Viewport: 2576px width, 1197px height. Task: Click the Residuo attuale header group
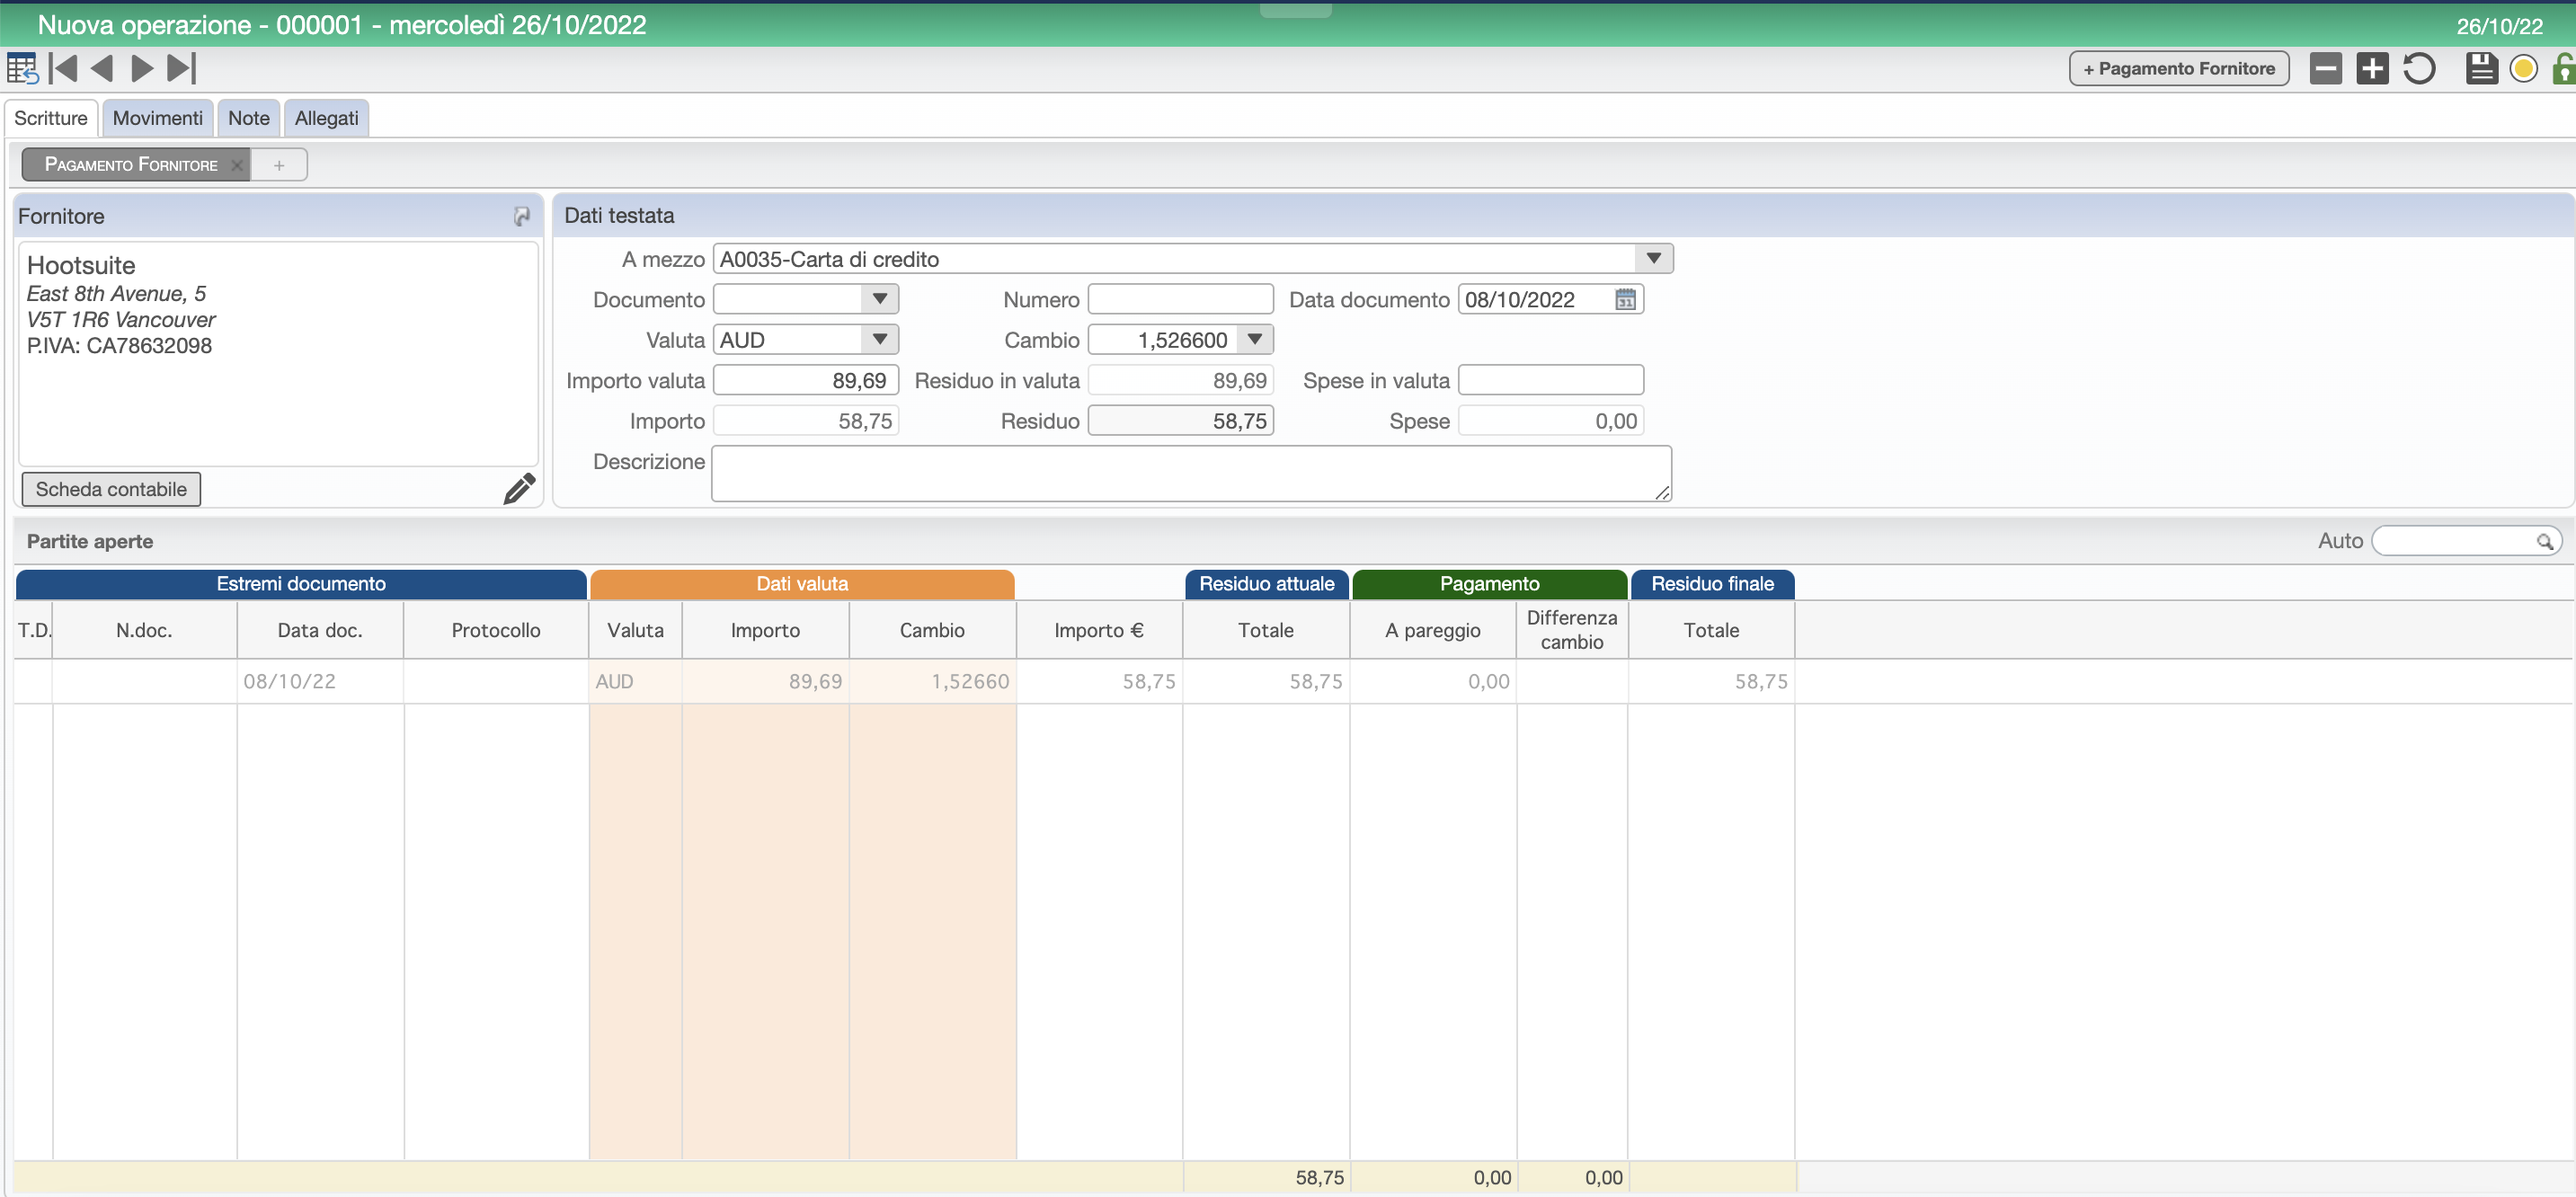click(x=1266, y=584)
